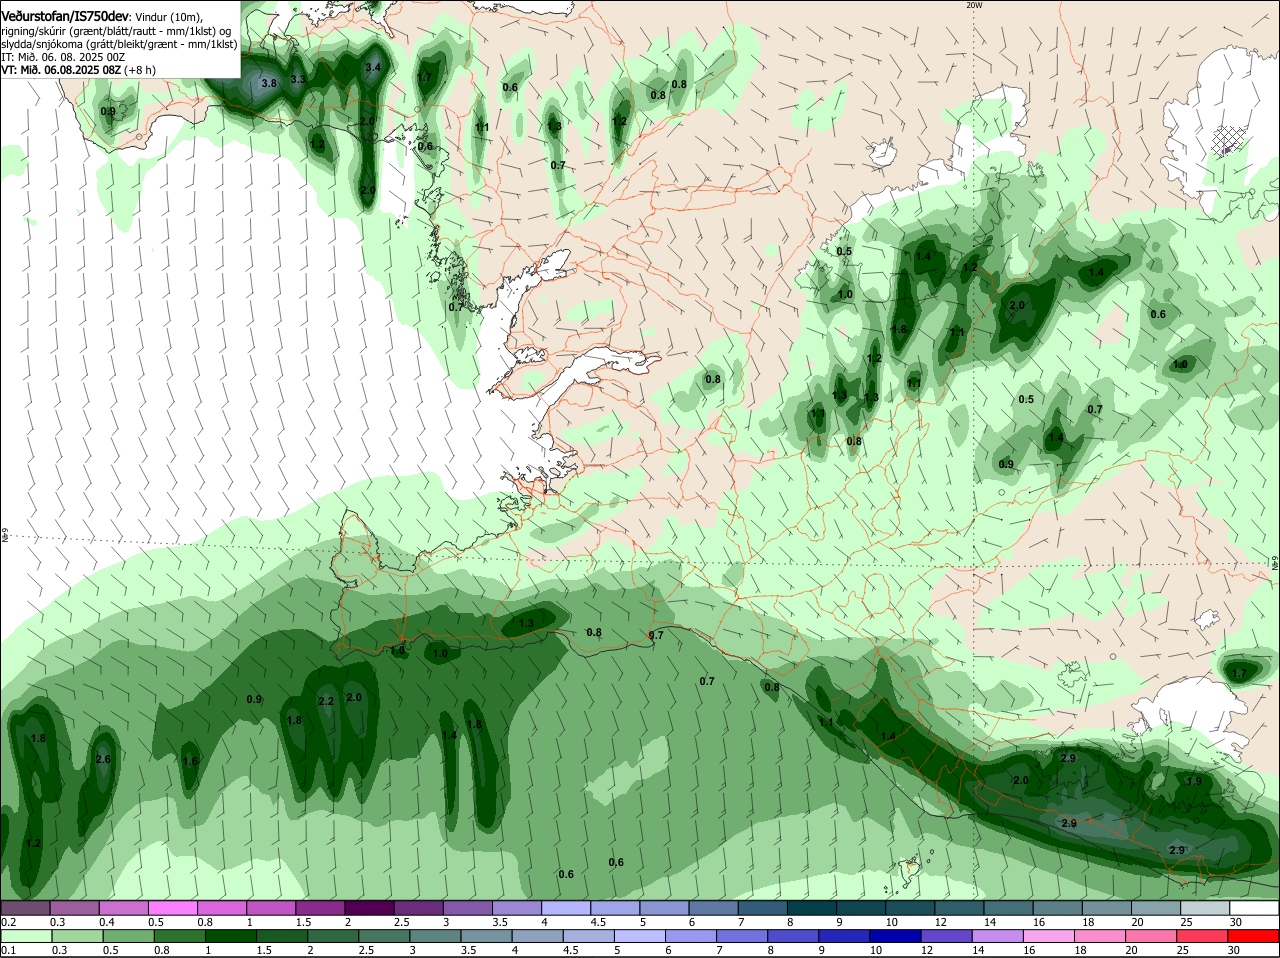The width and height of the screenshot is (1280, 958).
Task: Select the upper legend swatch starting at 3
Action: tap(468, 908)
